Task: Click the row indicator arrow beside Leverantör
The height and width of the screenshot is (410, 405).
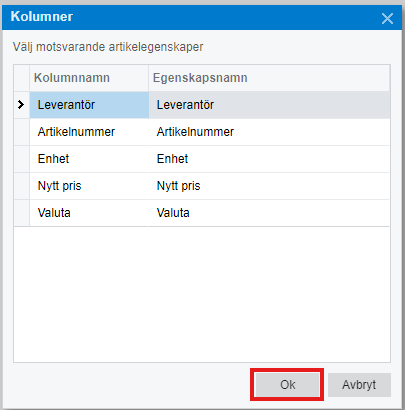Action: (x=21, y=105)
